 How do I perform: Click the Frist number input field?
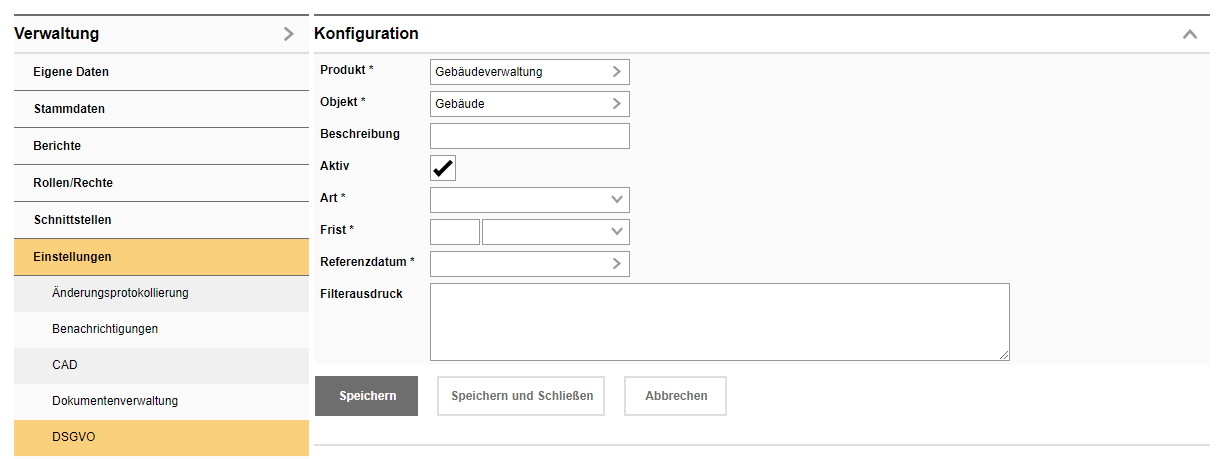click(x=454, y=232)
